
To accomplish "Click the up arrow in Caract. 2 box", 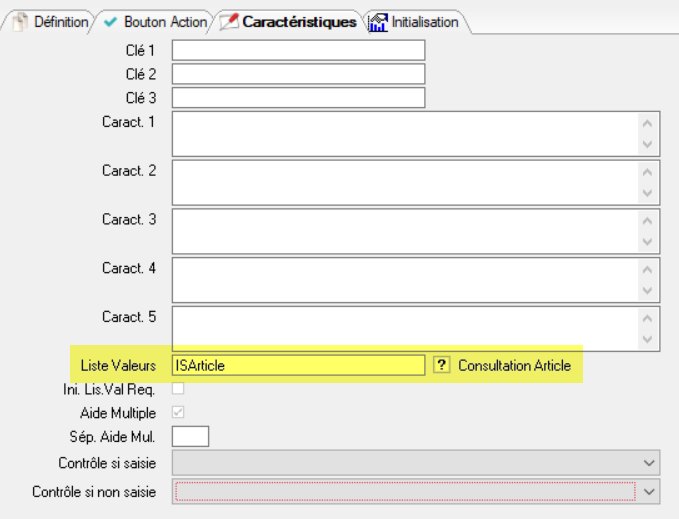I will point(648,171).
